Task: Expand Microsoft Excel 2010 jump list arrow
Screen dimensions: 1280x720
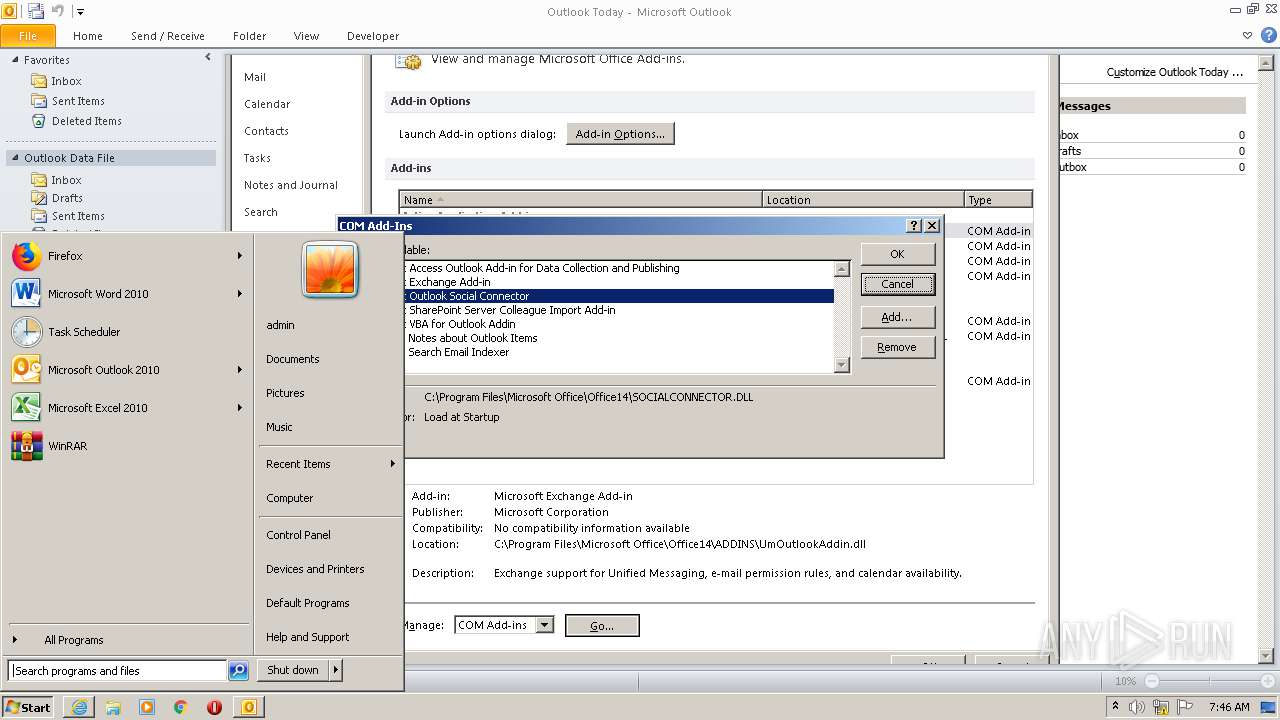Action: point(240,408)
